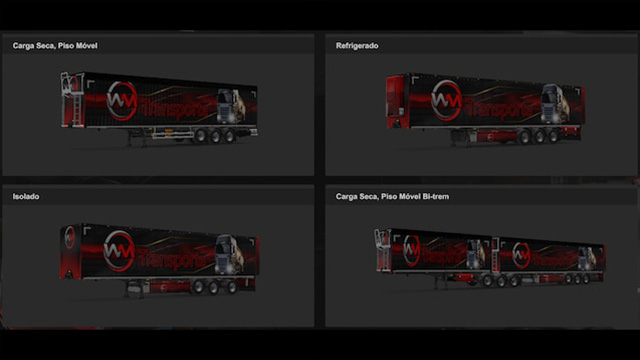
Task: Click the 'Carga Seca, Piso Móvel' header label
Action: coord(55,46)
